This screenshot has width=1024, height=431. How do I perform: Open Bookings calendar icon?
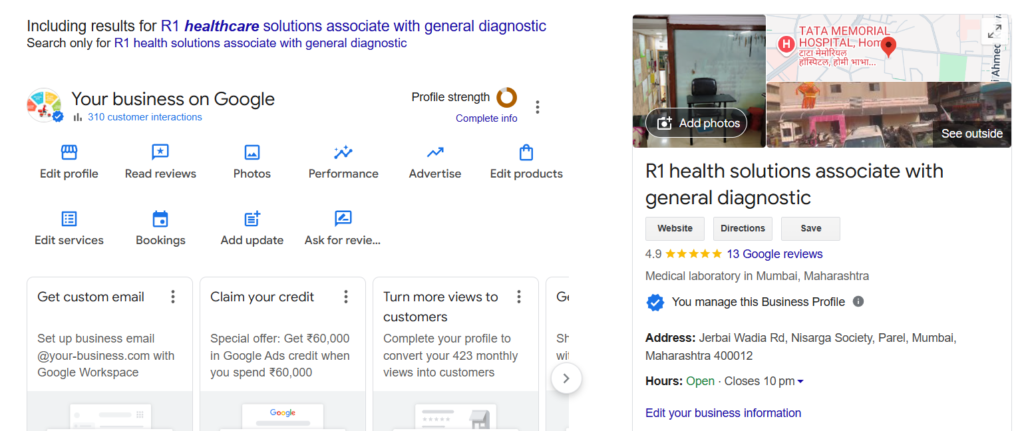pos(160,219)
